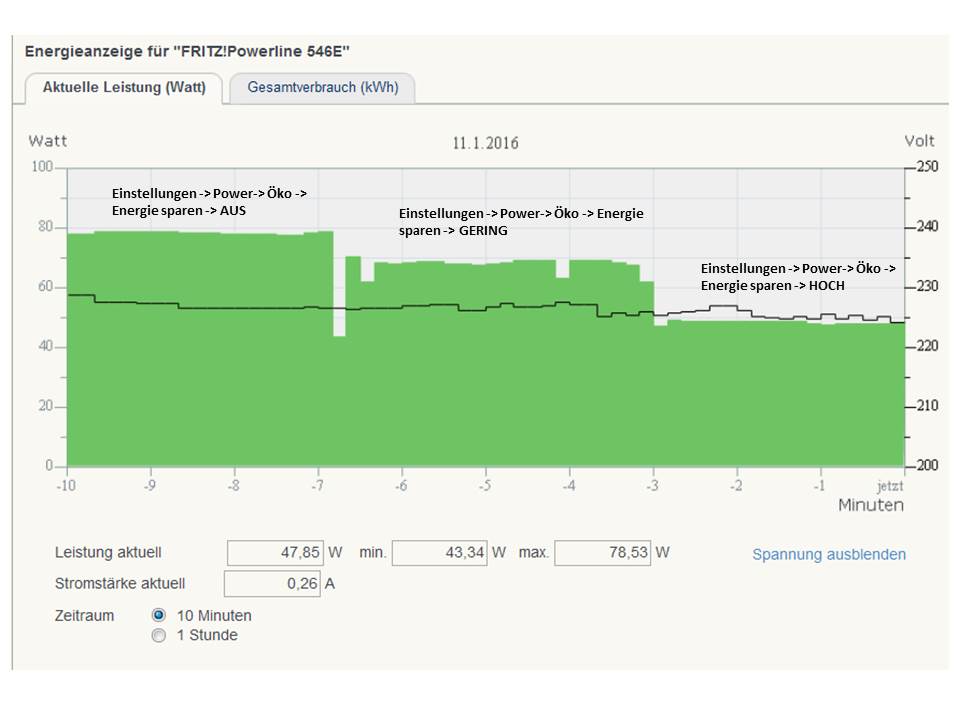Screen dimensions: 960x720
Task: Select the Aktuelle Leistung (Watt) tab
Action: click(x=124, y=87)
